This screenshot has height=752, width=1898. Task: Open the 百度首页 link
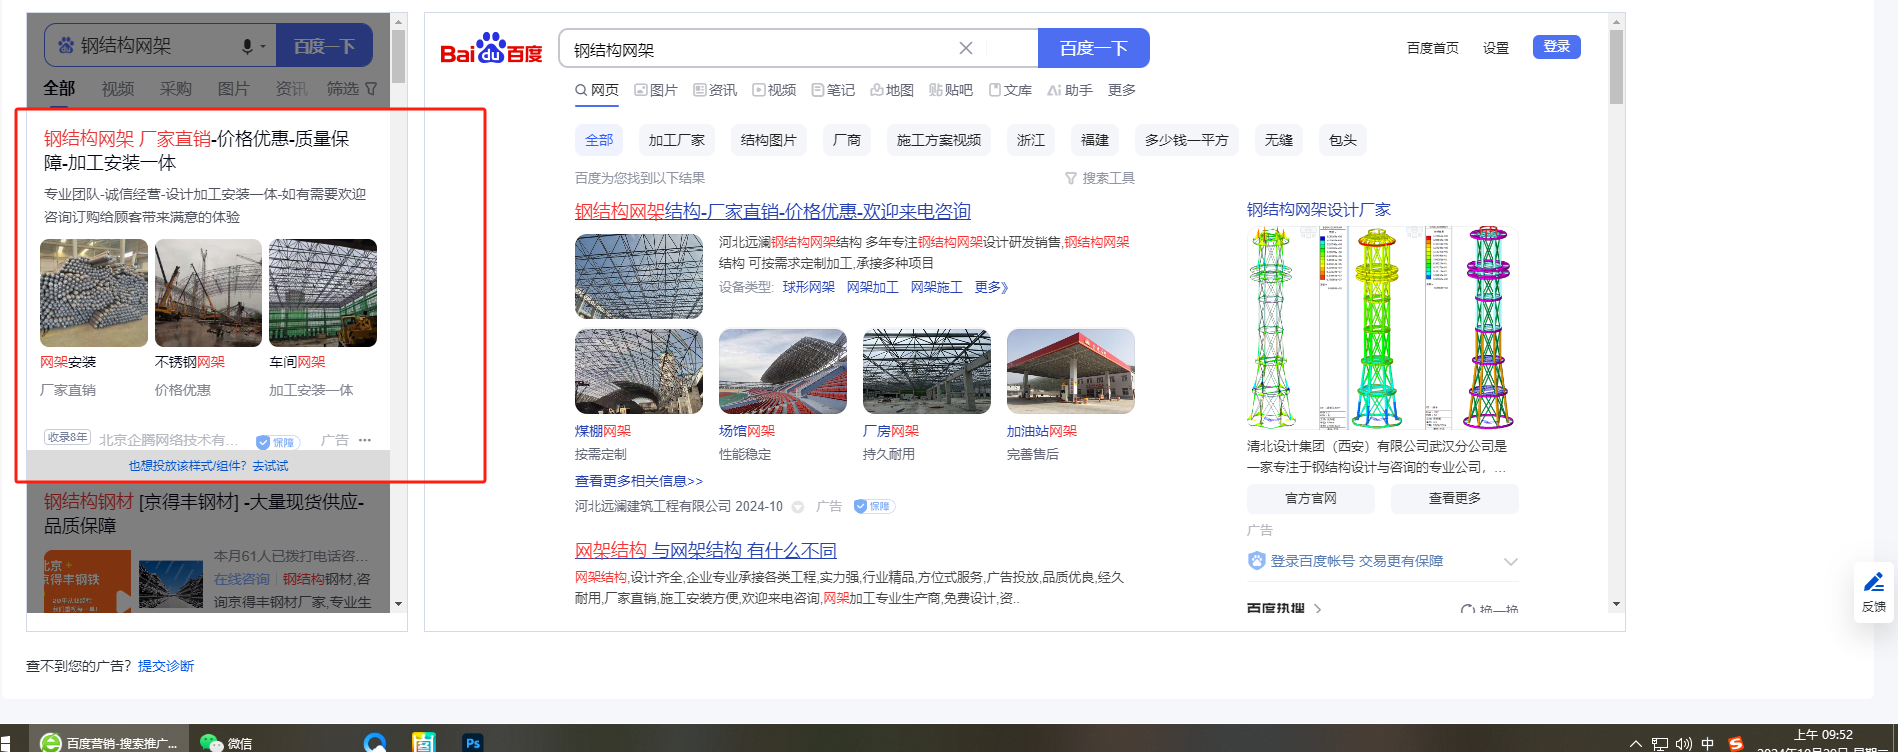1433,48
